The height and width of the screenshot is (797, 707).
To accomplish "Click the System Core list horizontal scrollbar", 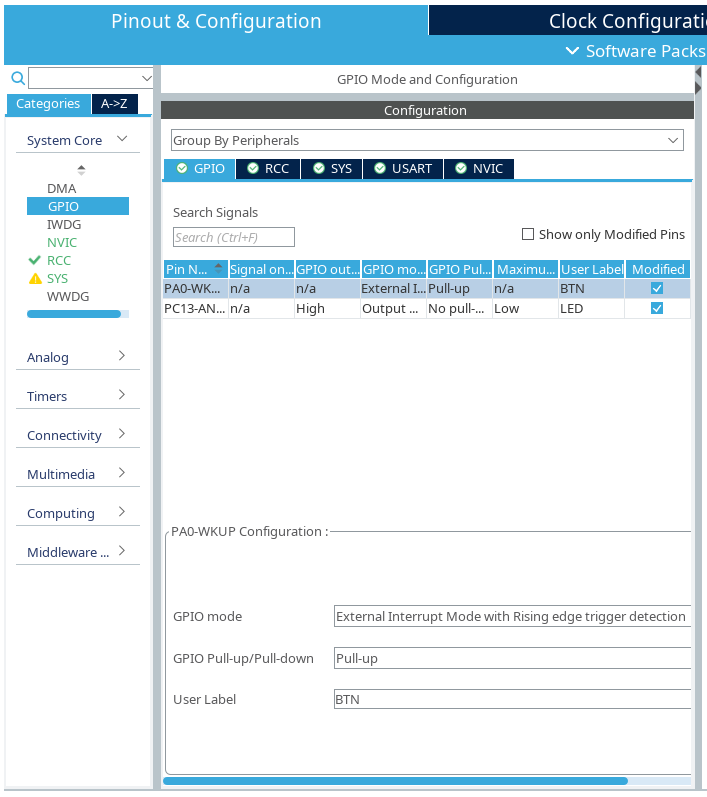I will (x=74, y=314).
